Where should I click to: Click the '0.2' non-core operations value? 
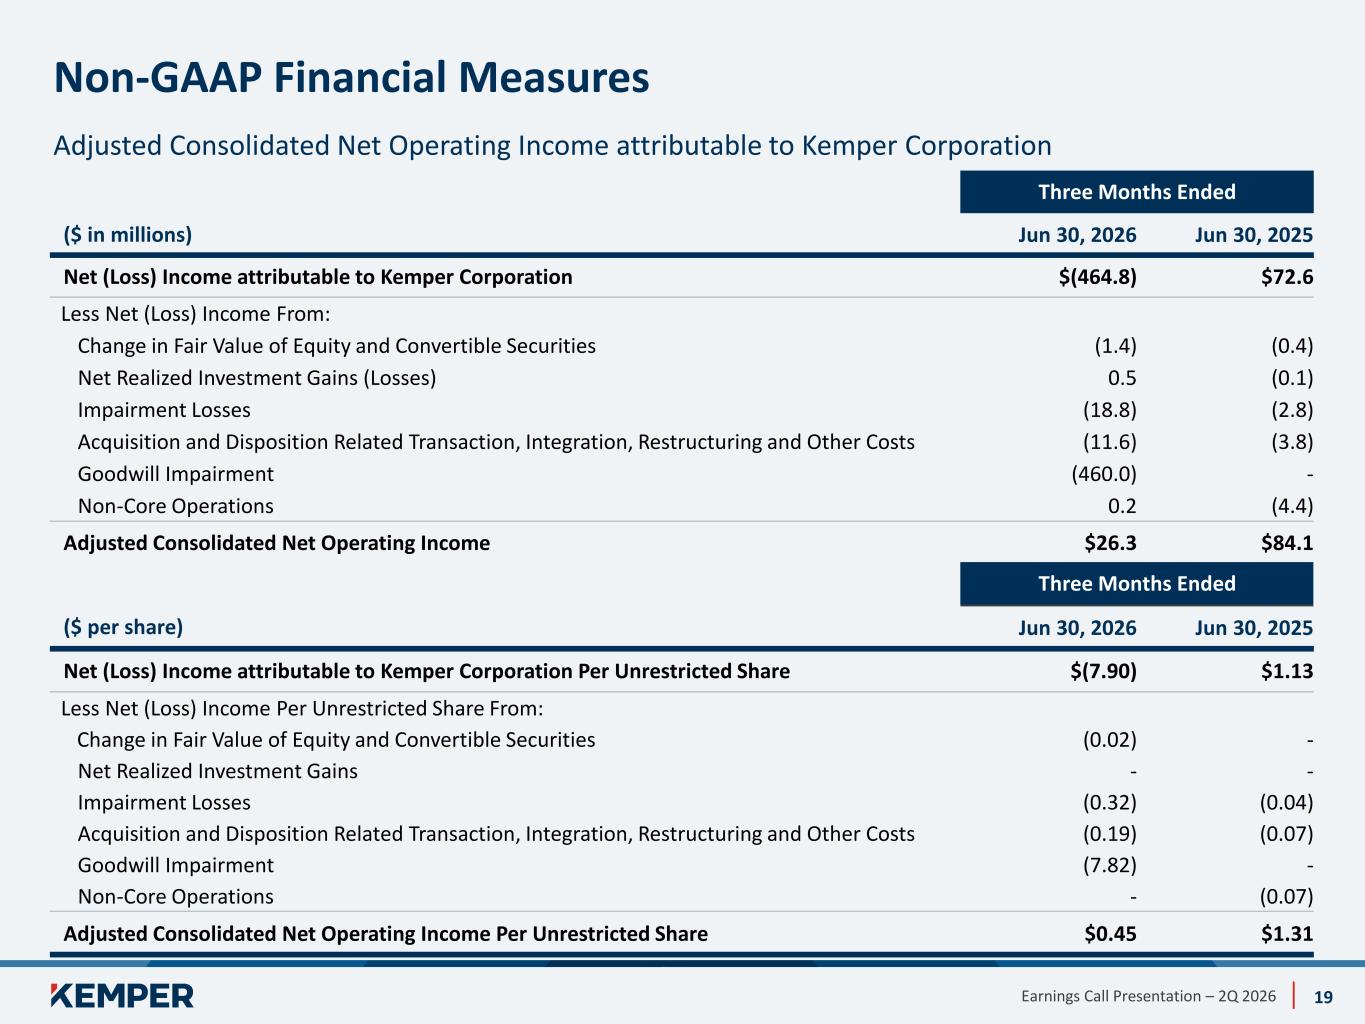(1122, 506)
